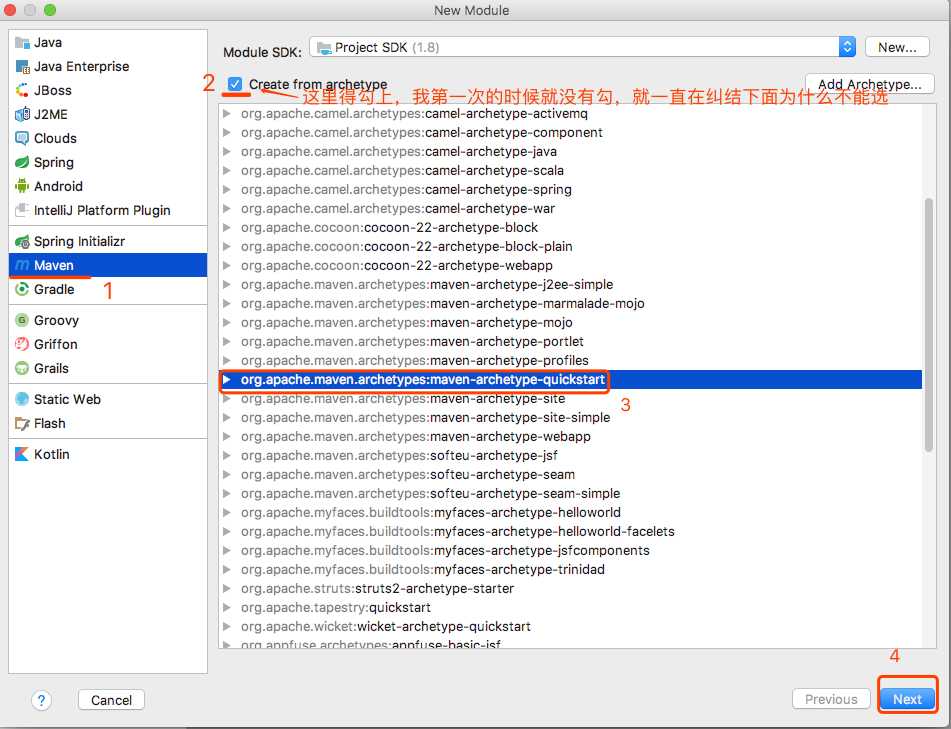The width and height of the screenshot is (951, 729).
Task: Click the Android robot icon
Action: click(x=22, y=186)
